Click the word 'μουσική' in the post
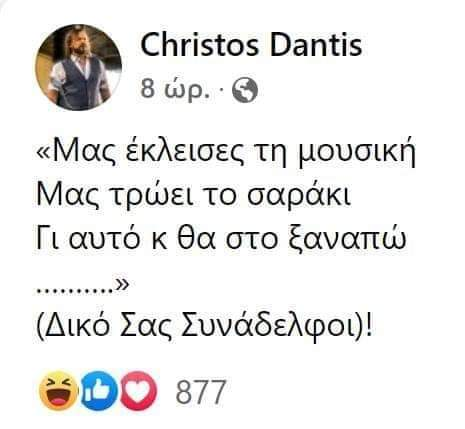Viewport: 465px width, 429px height. click(356, 154)
